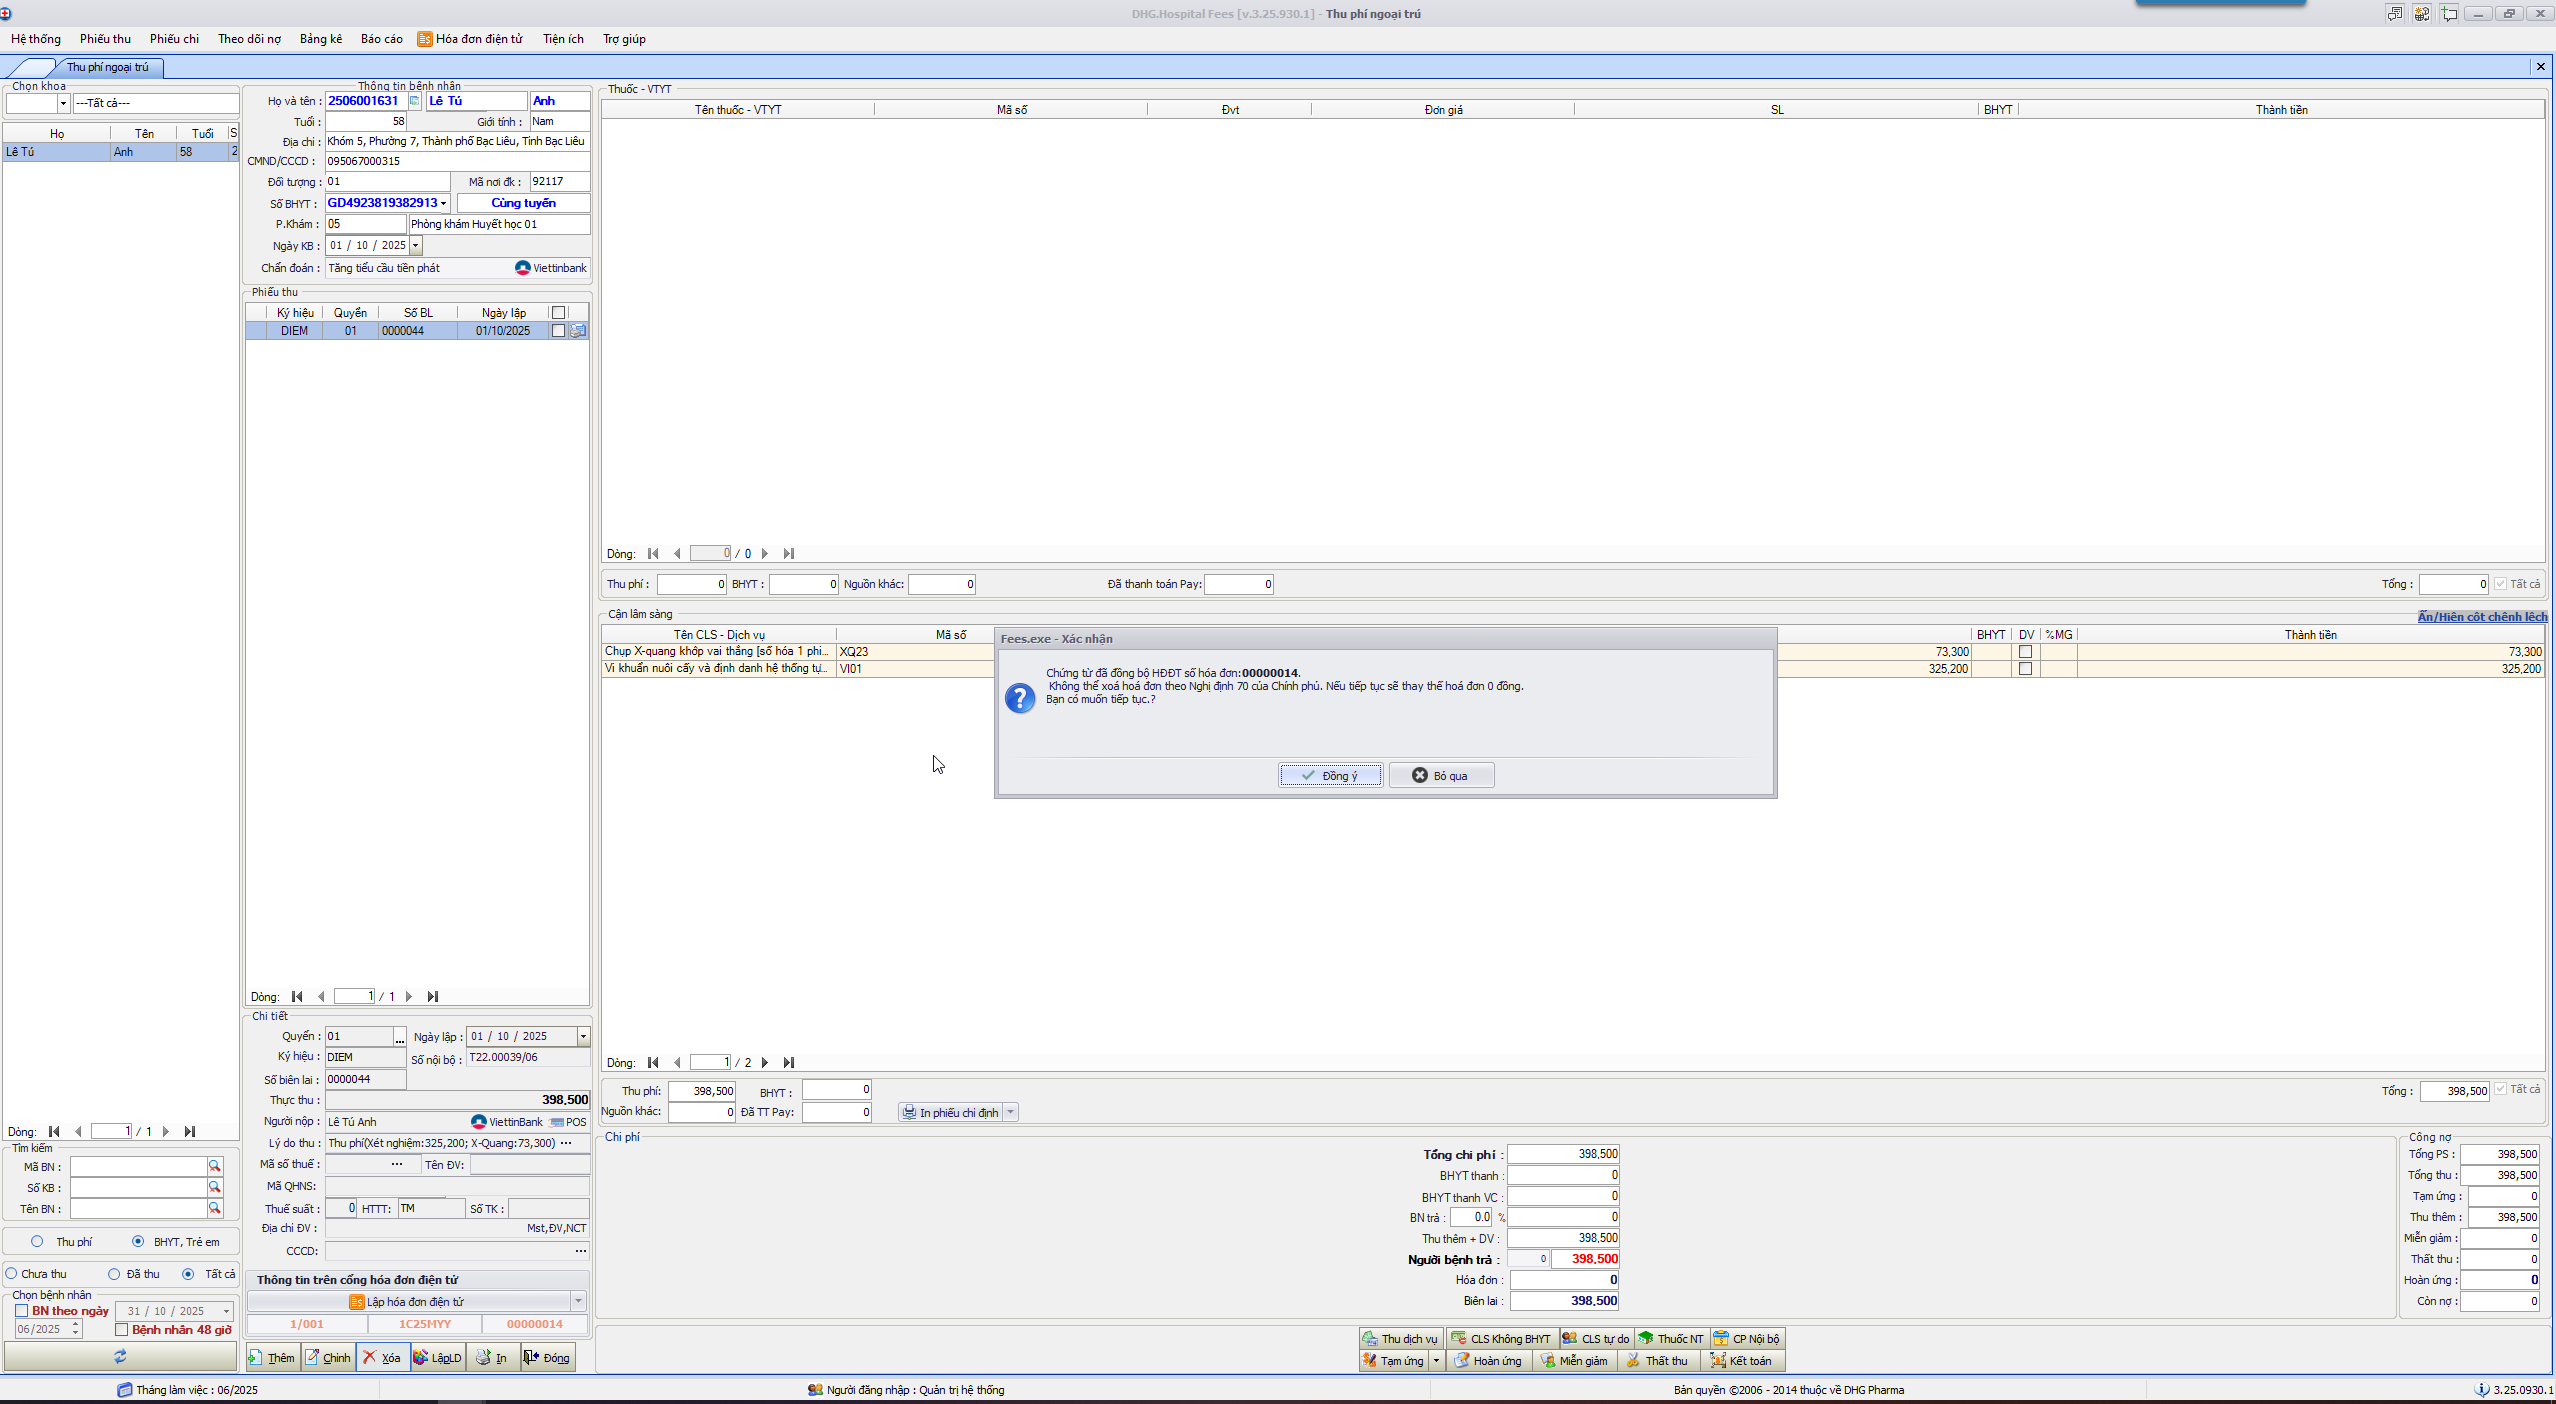The image size is (2556, 1404).
Task: Click the refresh patient list button
Action: (120, 1356)
